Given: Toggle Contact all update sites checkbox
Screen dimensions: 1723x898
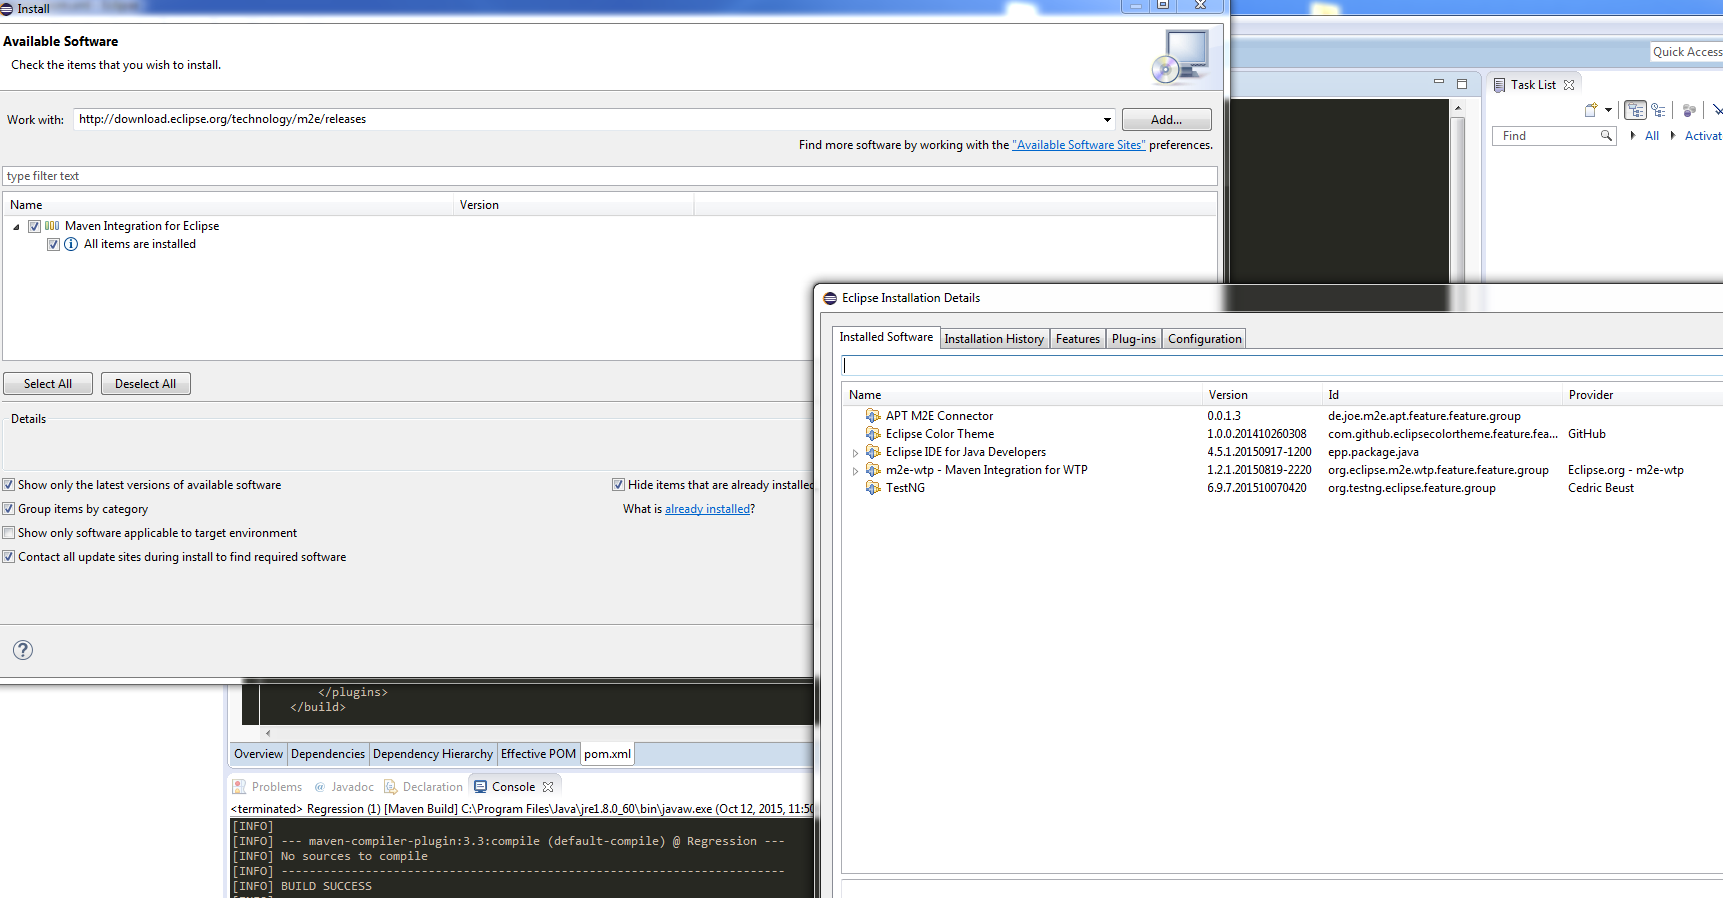Looking at the screenshot, I should pyautogui.click(x=9, y=557).
